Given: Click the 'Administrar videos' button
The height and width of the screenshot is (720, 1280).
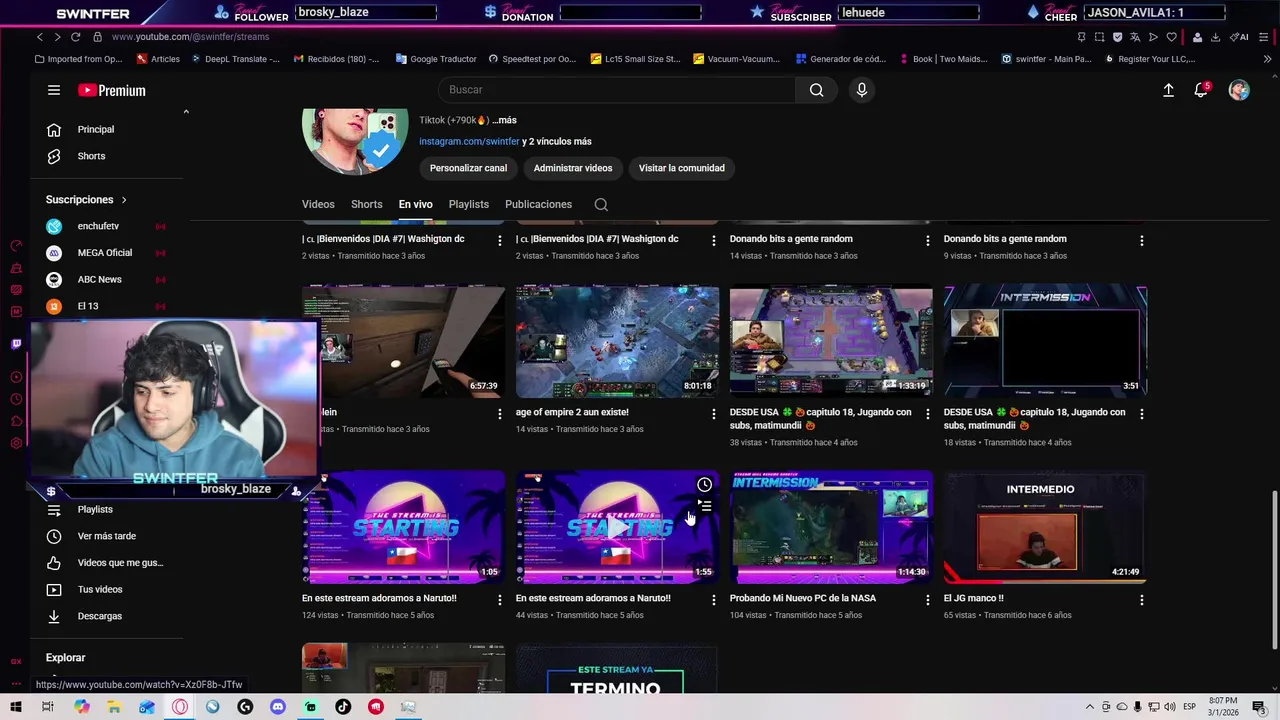Looking at the screenshot, I should (x=573, y=168).
